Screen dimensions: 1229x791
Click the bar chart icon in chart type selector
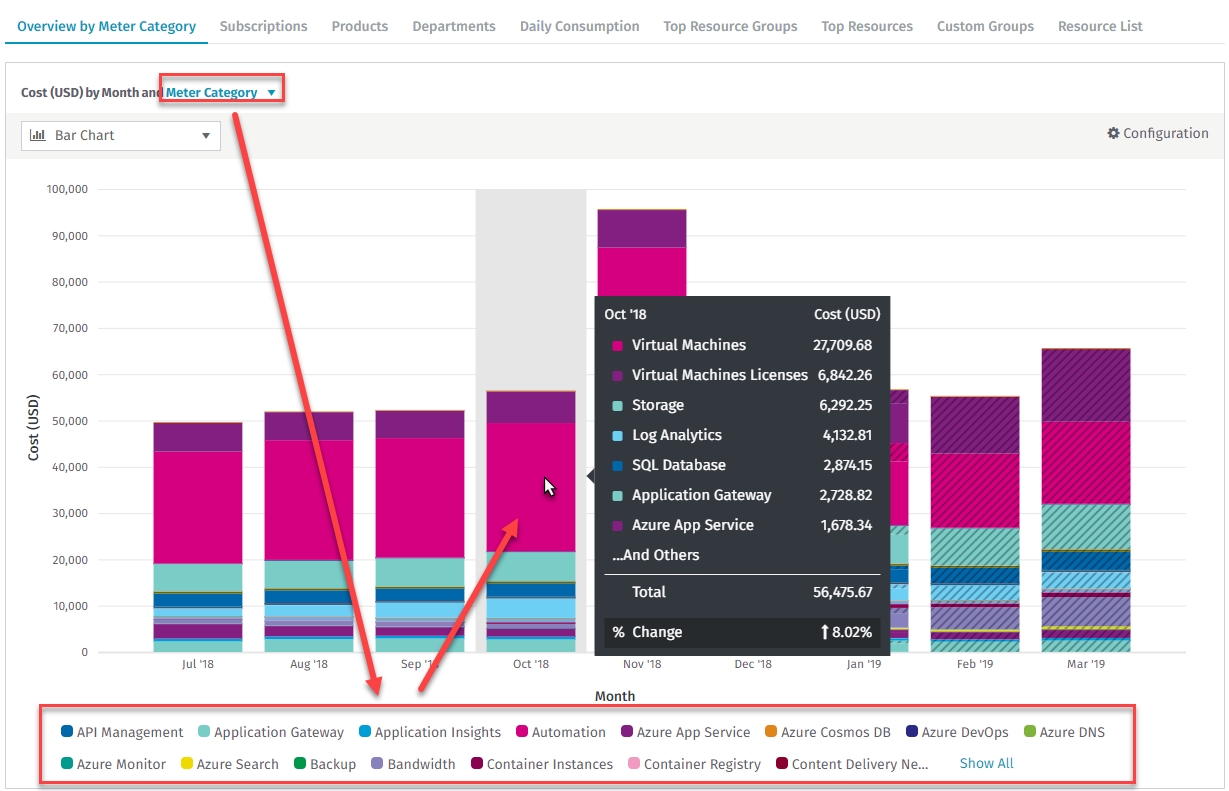[38, 135]
